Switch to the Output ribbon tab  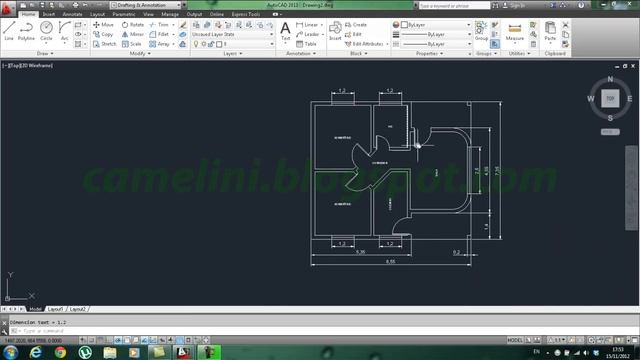[194, 14]
